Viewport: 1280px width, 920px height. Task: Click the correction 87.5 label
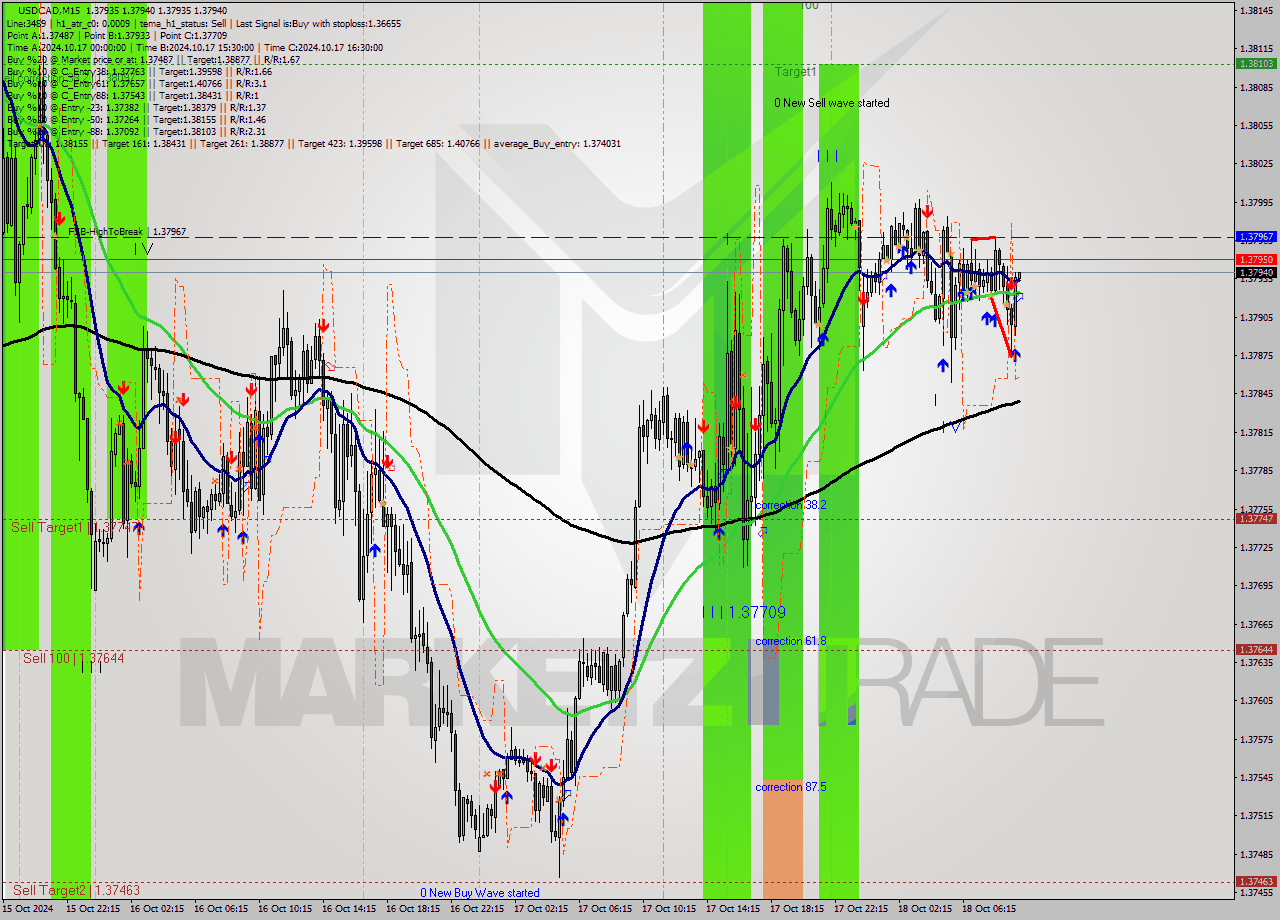(x=791, y=787)
